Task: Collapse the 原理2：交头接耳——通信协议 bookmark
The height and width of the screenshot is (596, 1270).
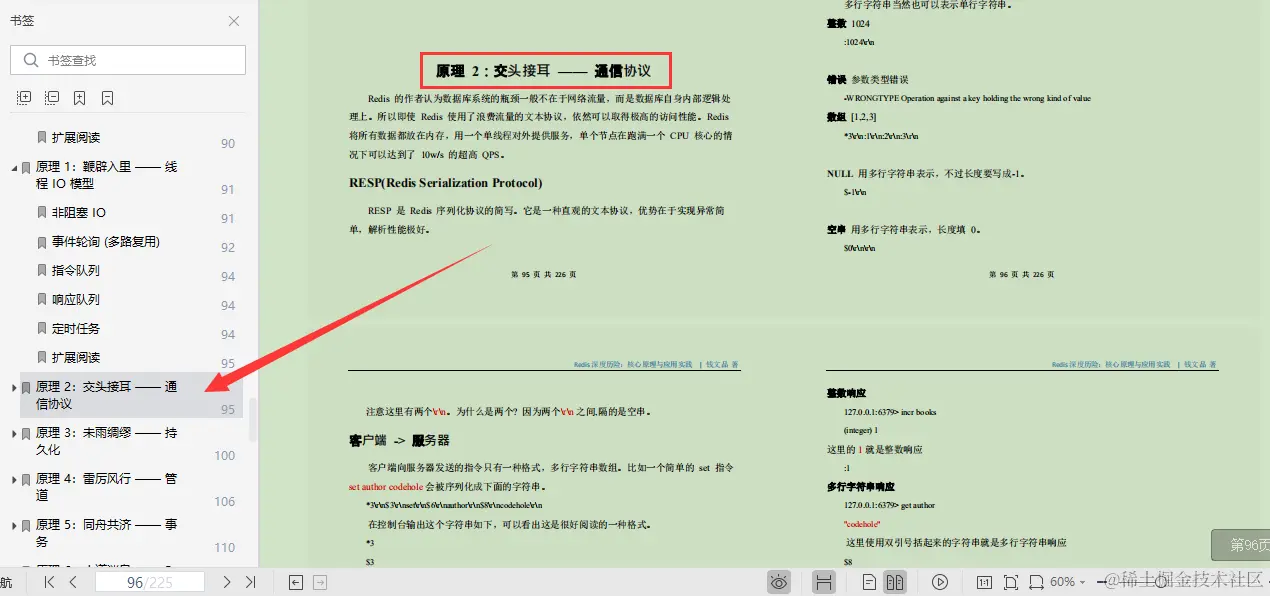Action: click(x=14, y=387)
